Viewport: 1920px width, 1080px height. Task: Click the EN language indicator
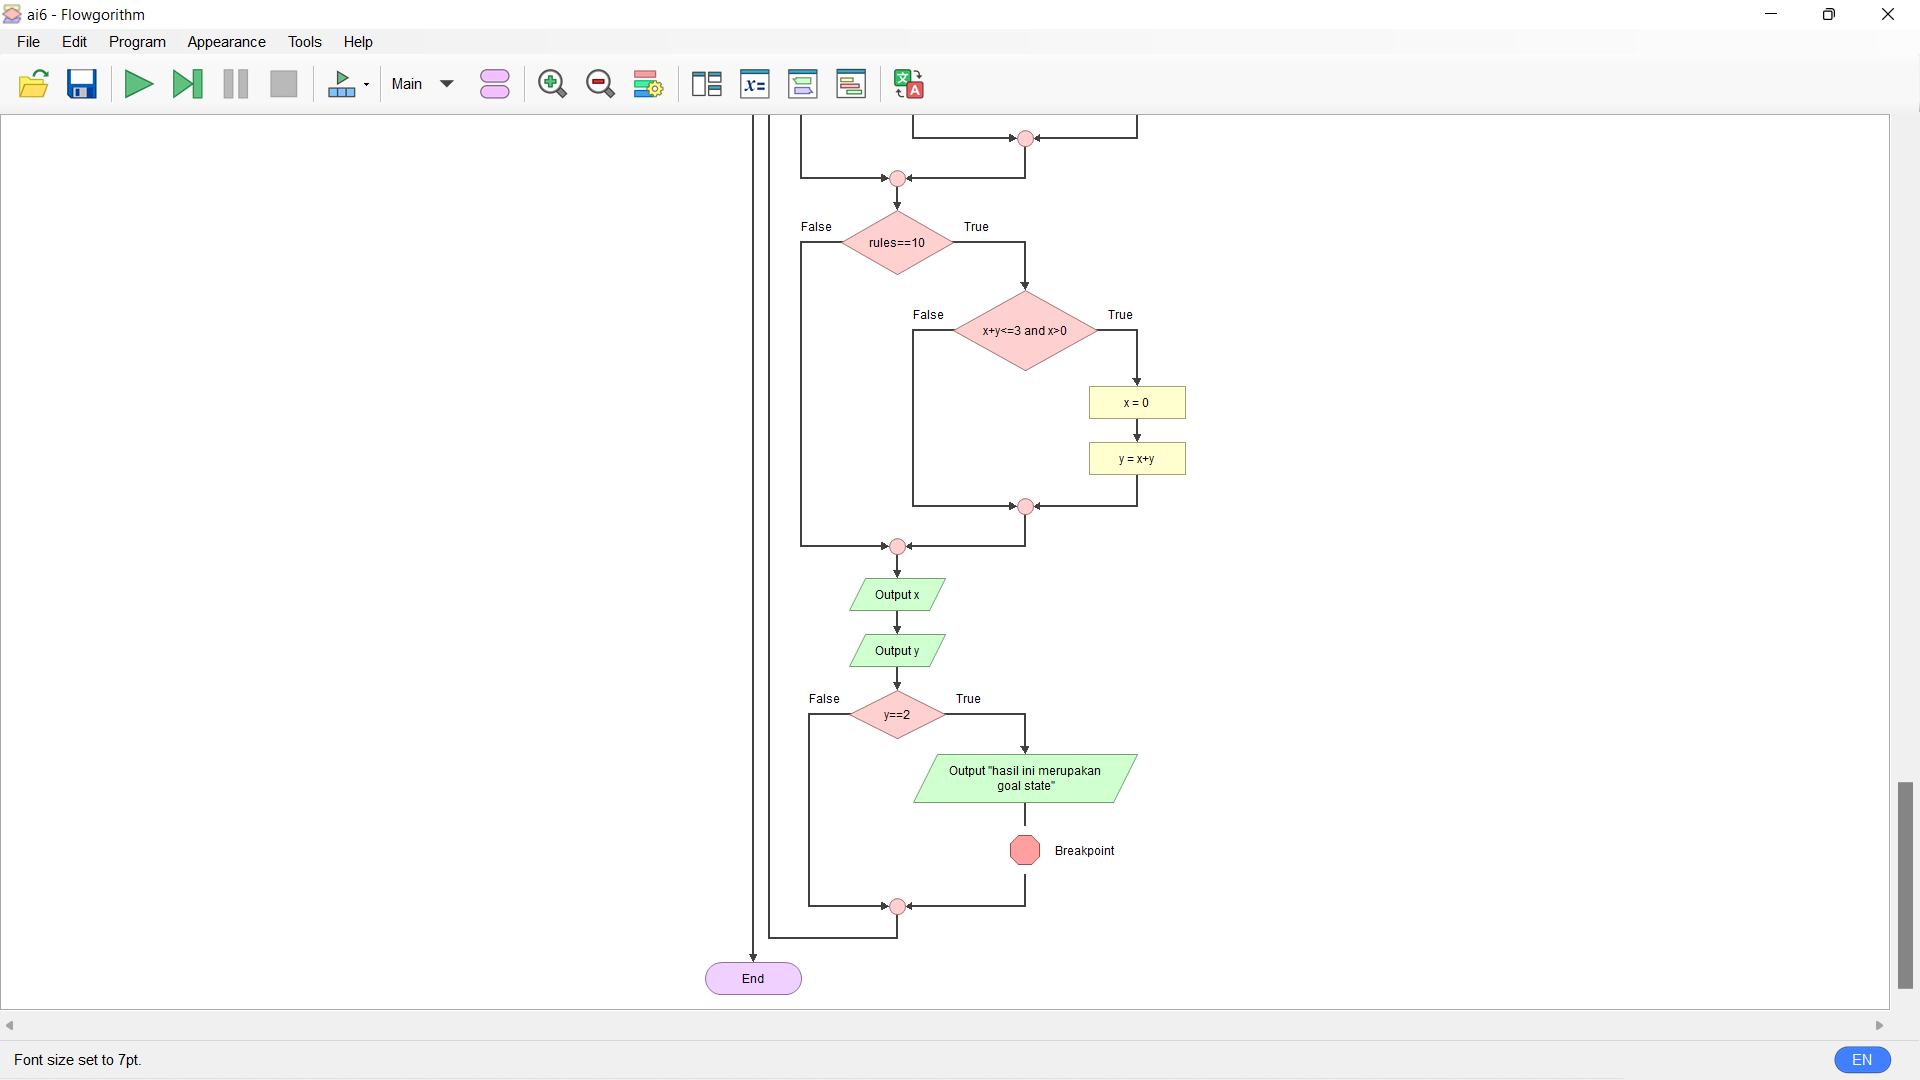click(1862, 1059)
